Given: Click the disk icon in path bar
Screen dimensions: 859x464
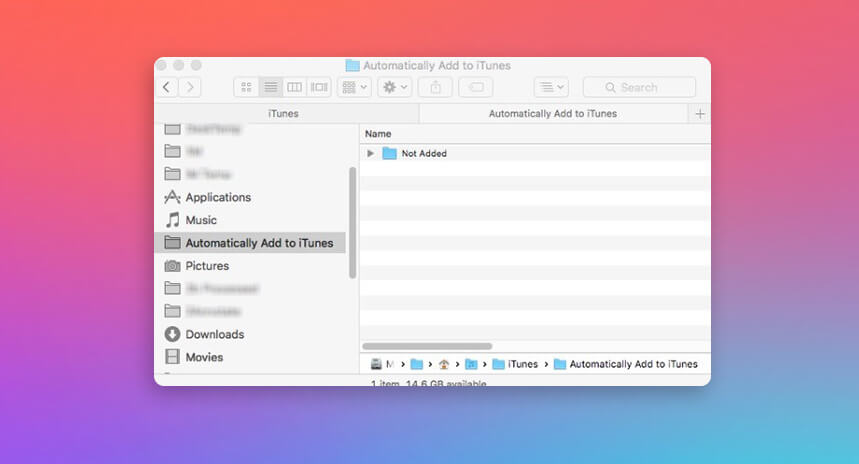Looking at the screenshot, I should point(376,364).
